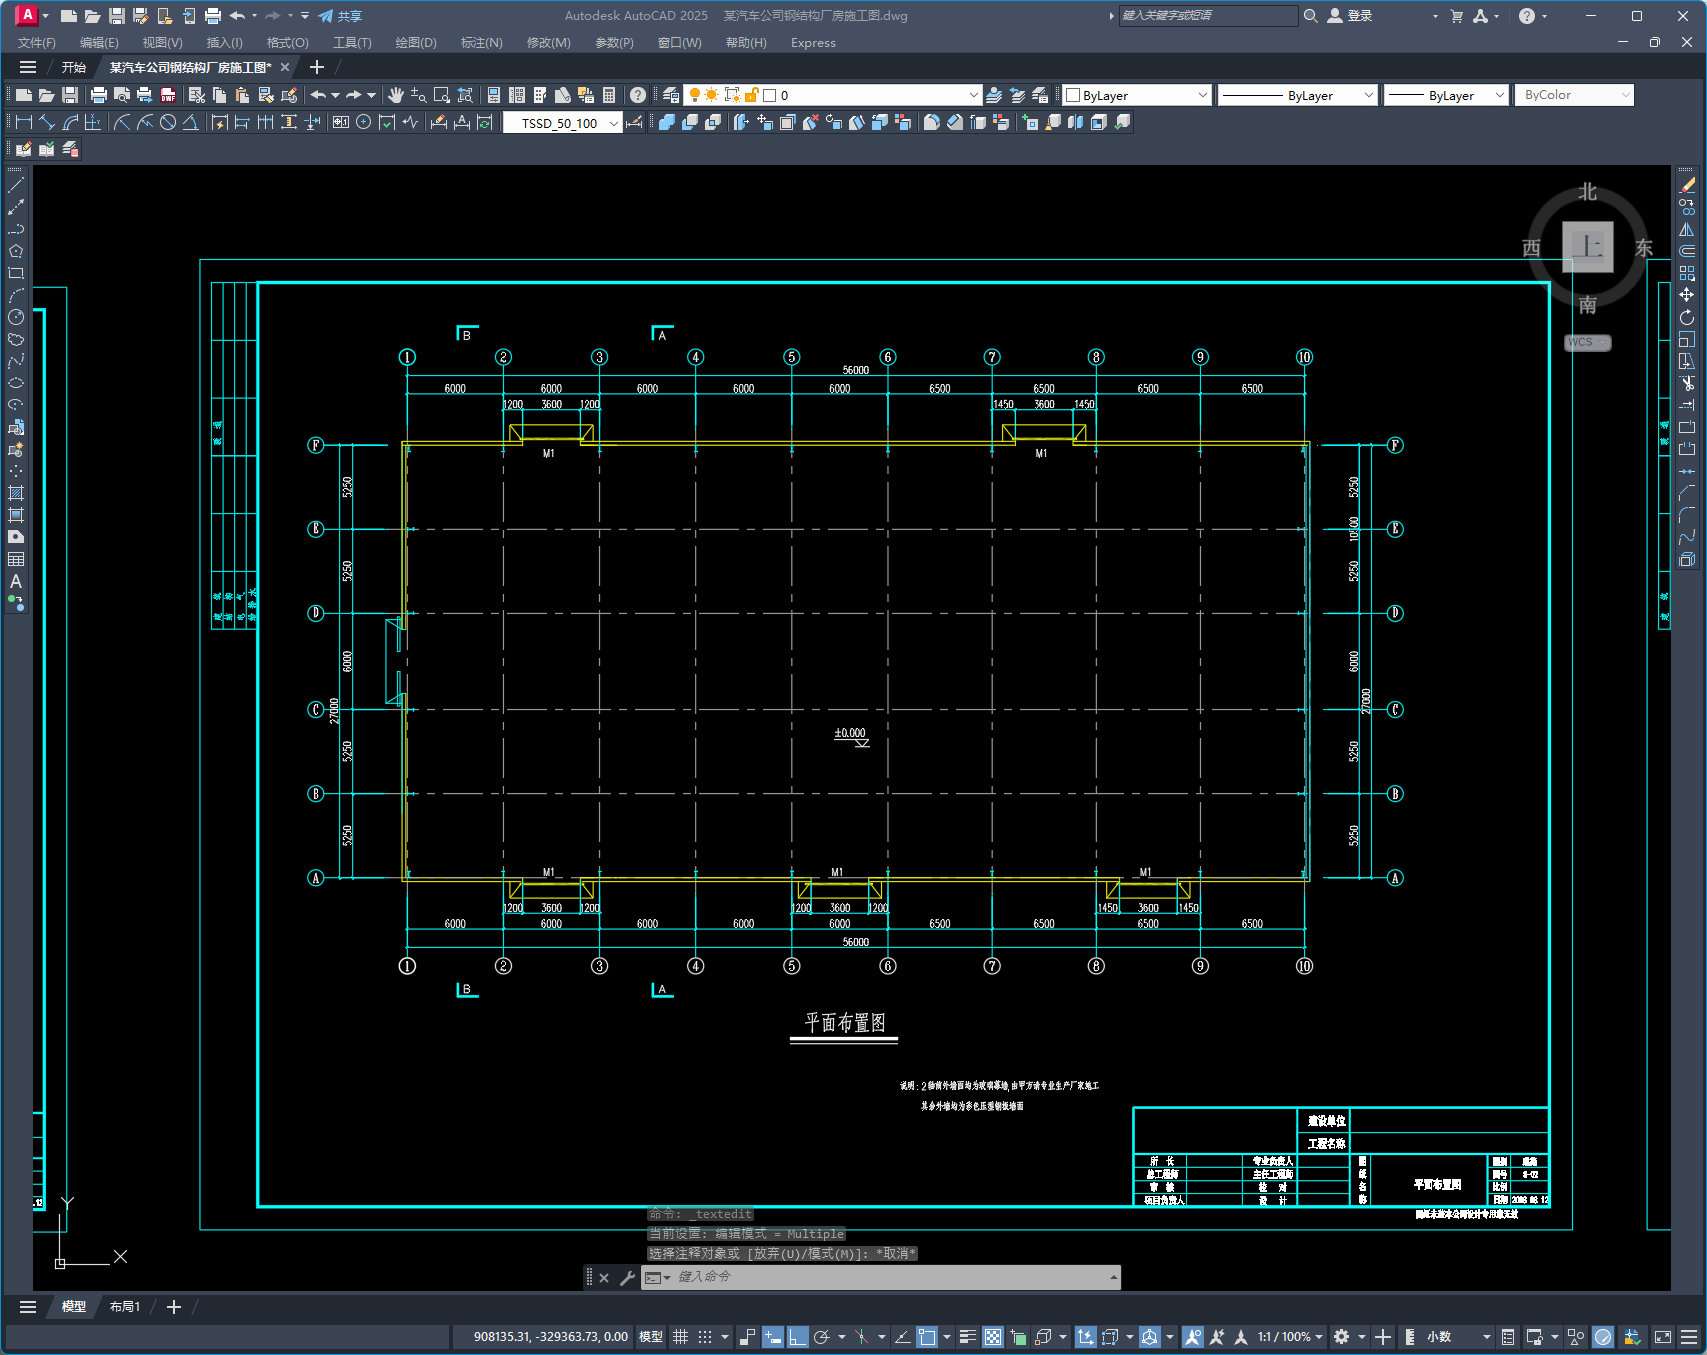Activate the Pan hand tool
1707x1355 pixels.
coord(396,95)
